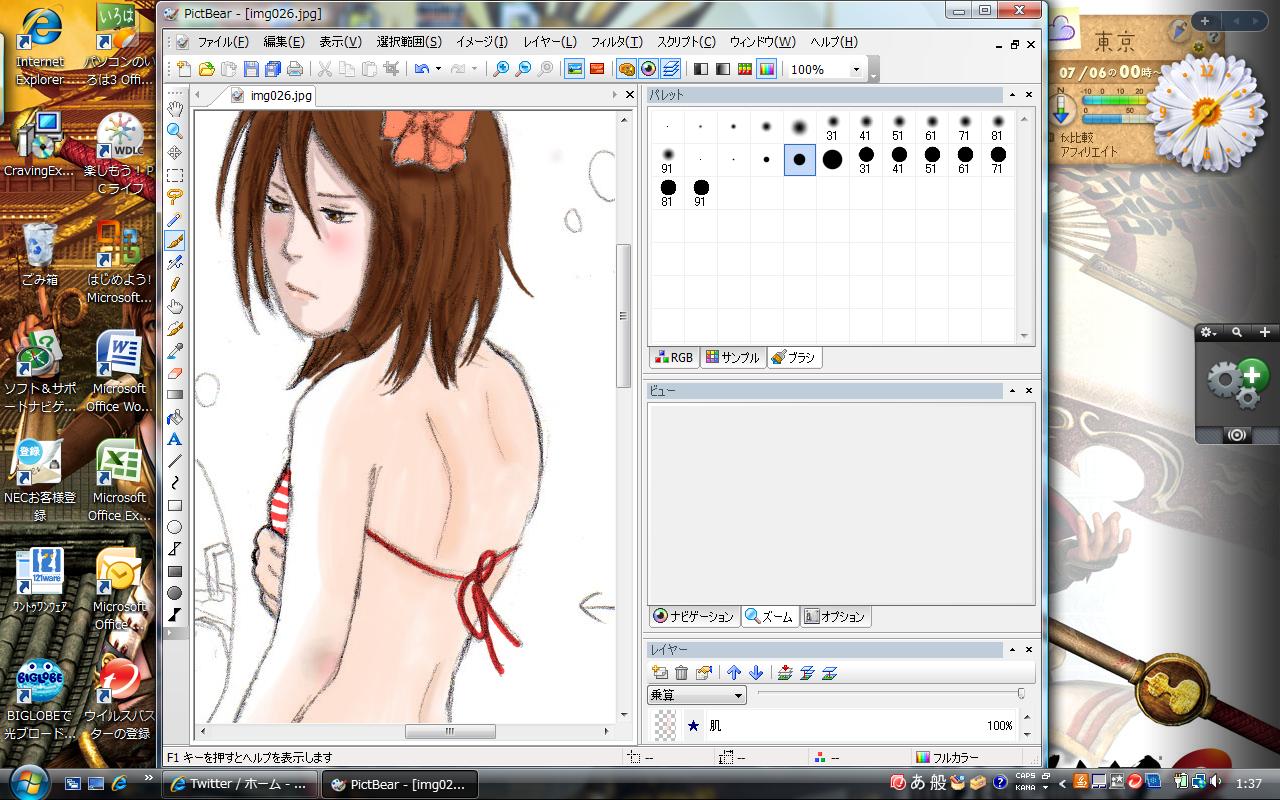Screen dimensions: 1280x800
Task: Delete the layer with trash icon
Action: 682,673
